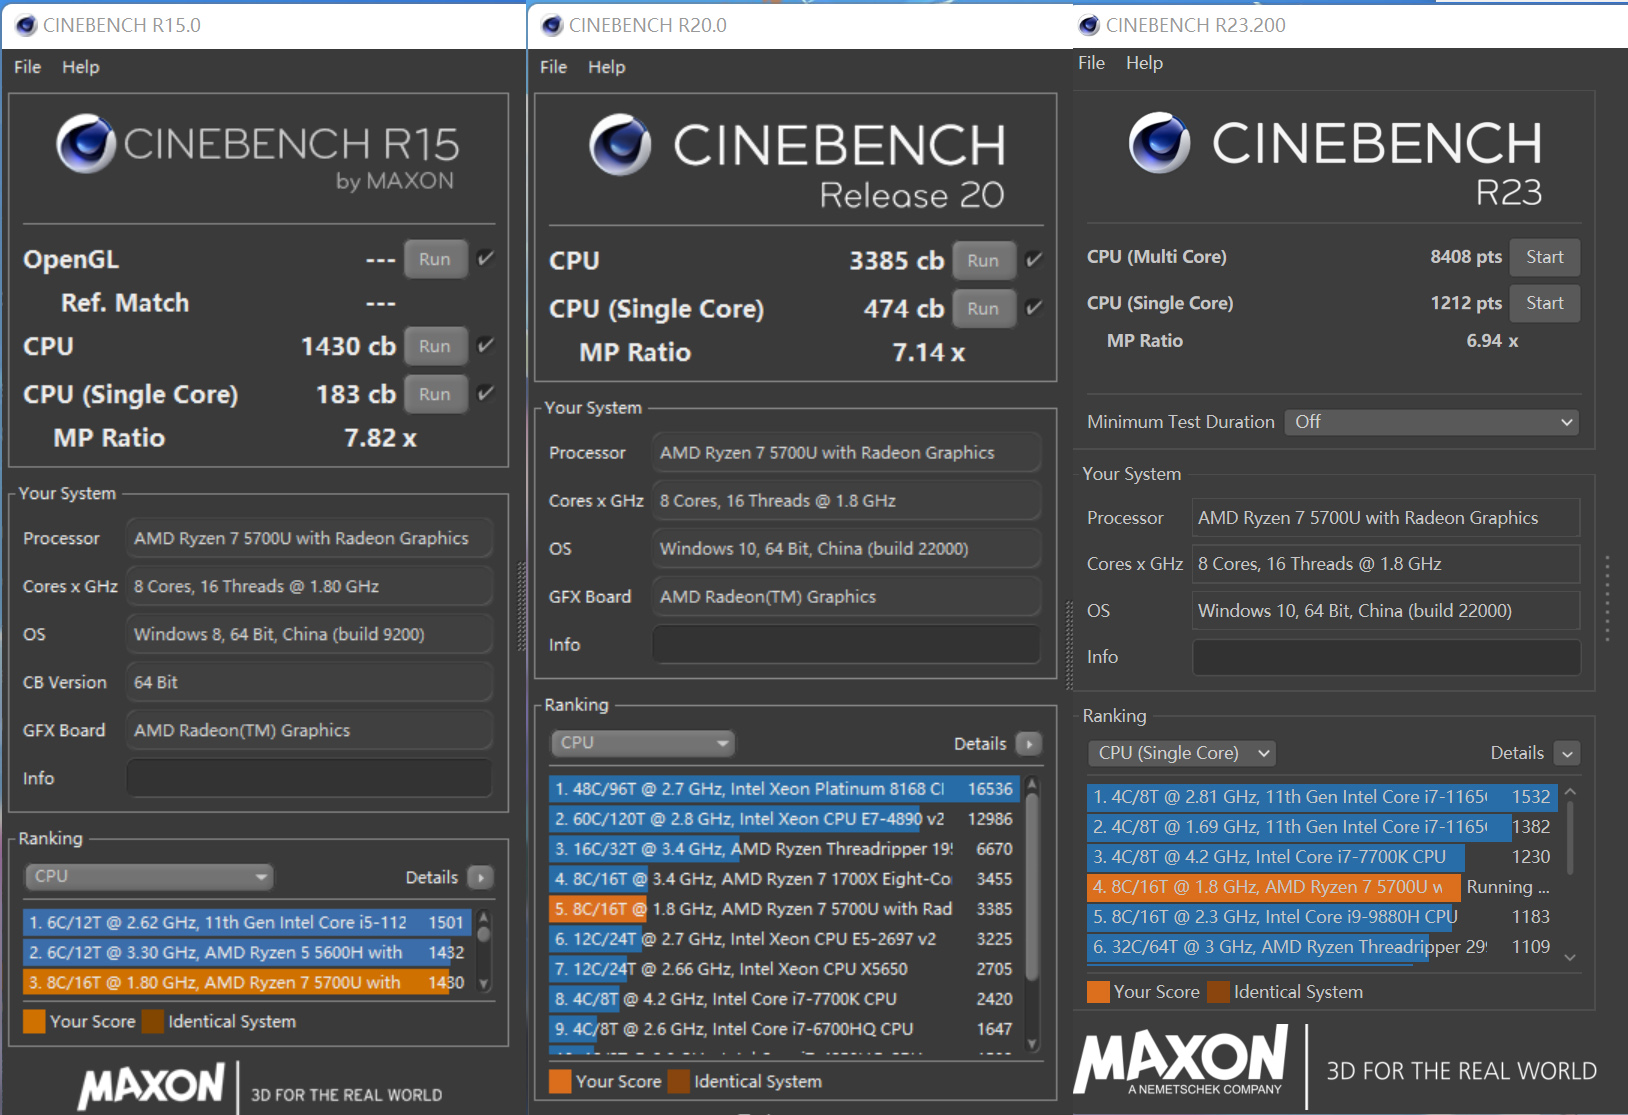Image resolution: width=1628 pixels, height=1115 pixels.
Task: Run the CPU (Single Core) test in R15
Action: [435, 394]
